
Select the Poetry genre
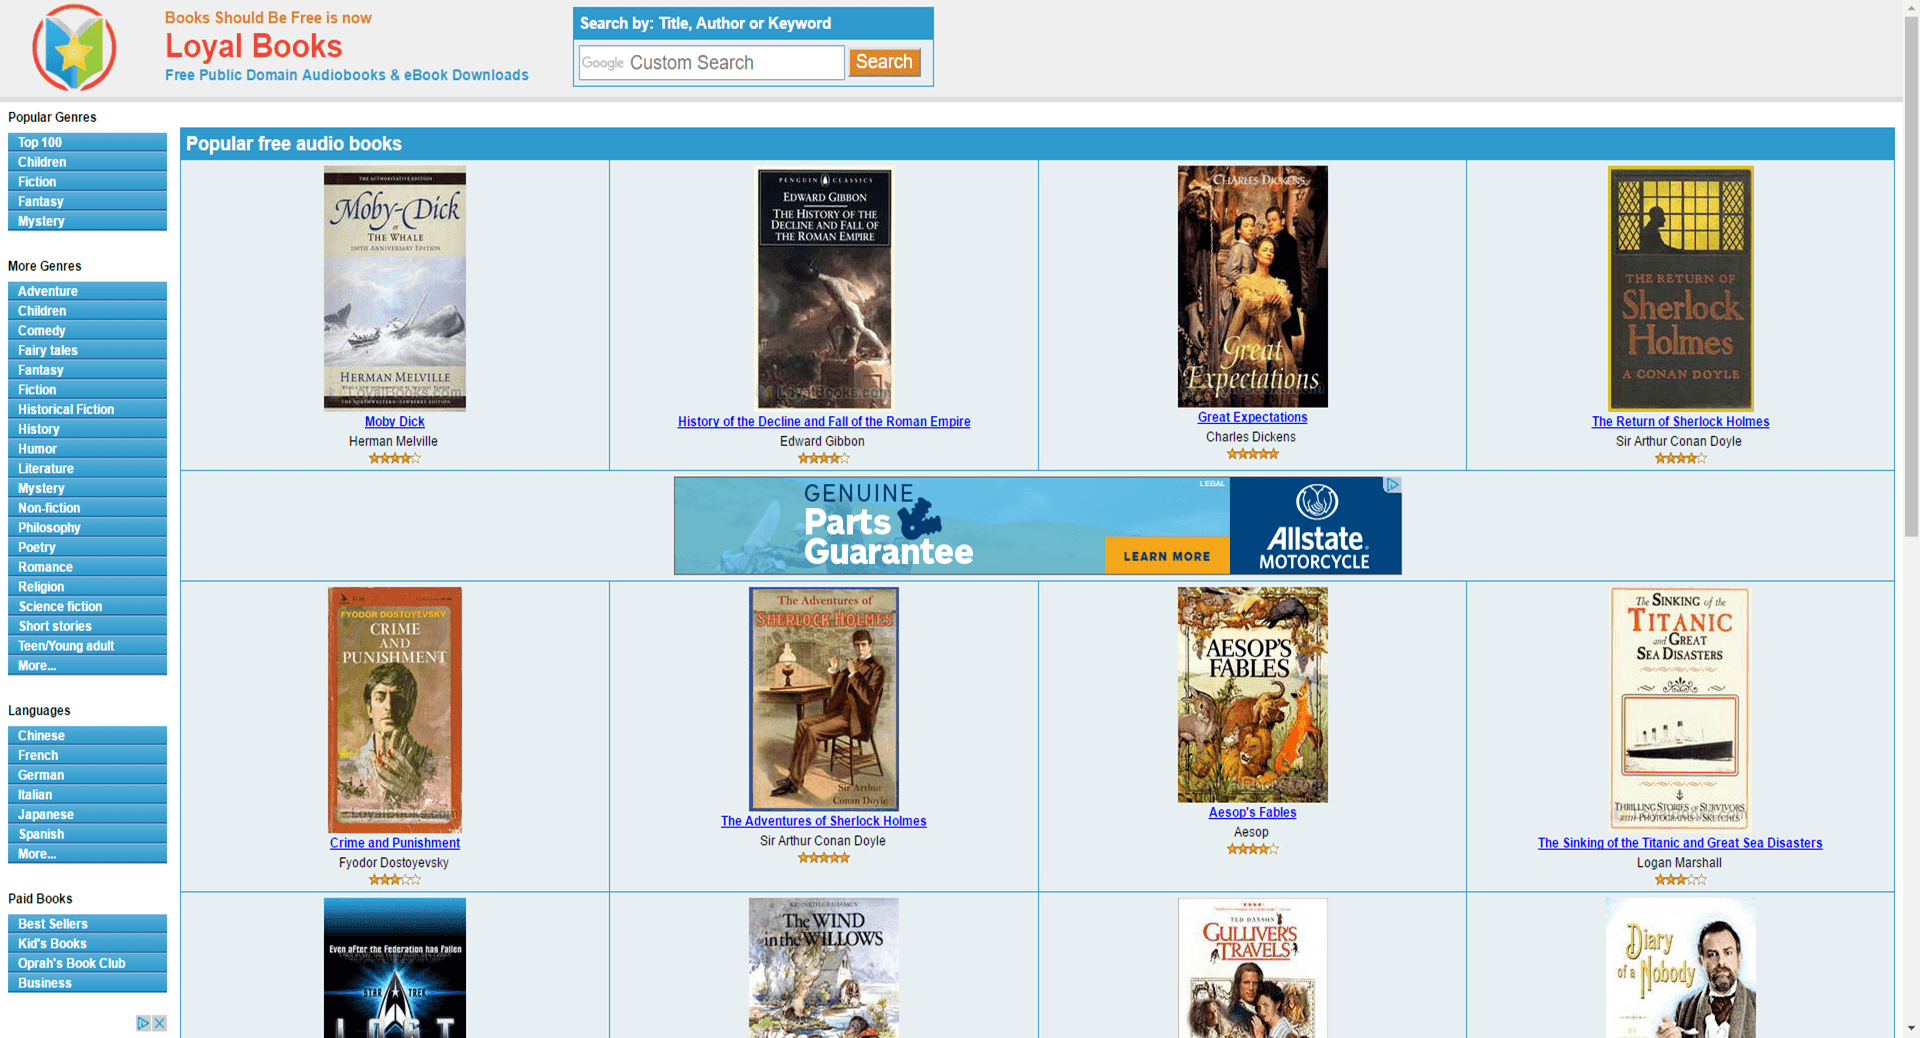point(87,547)
